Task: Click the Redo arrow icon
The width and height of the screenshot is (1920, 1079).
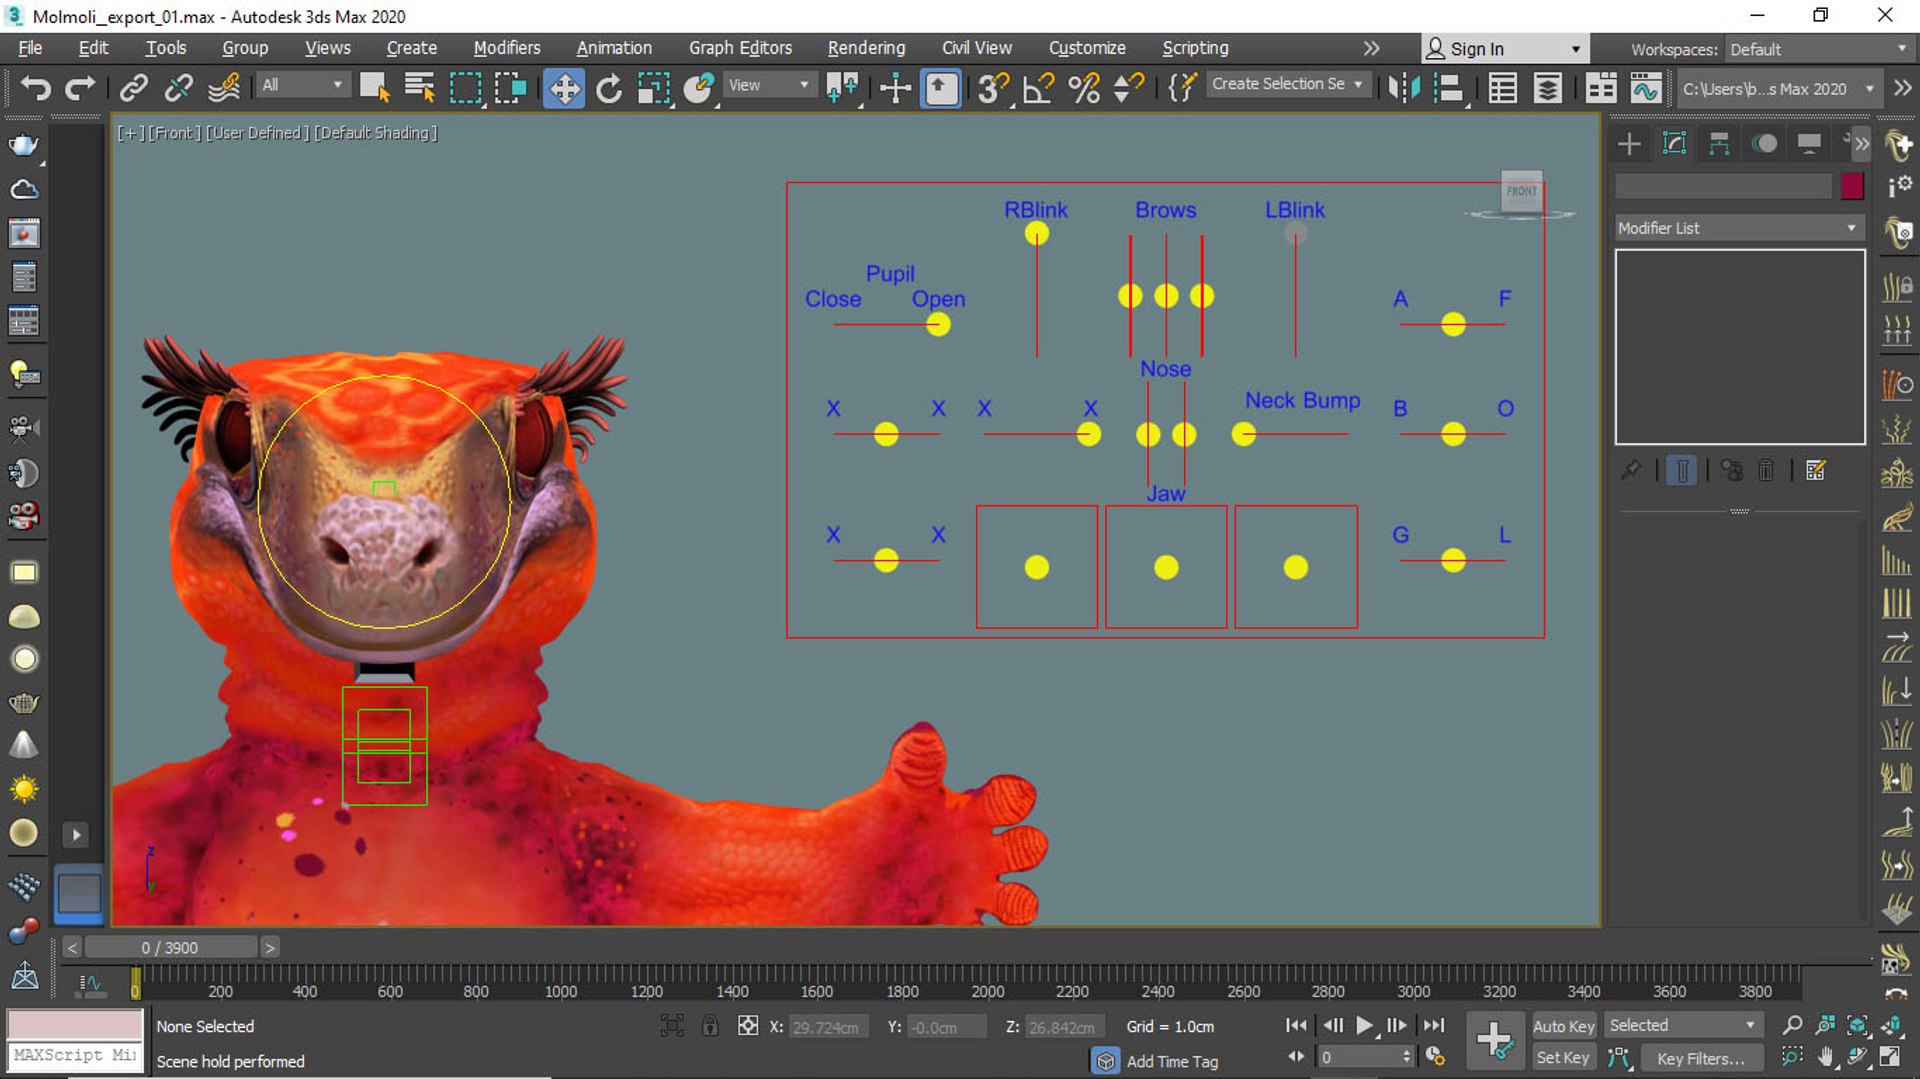Action: click(x=80, y=88)
